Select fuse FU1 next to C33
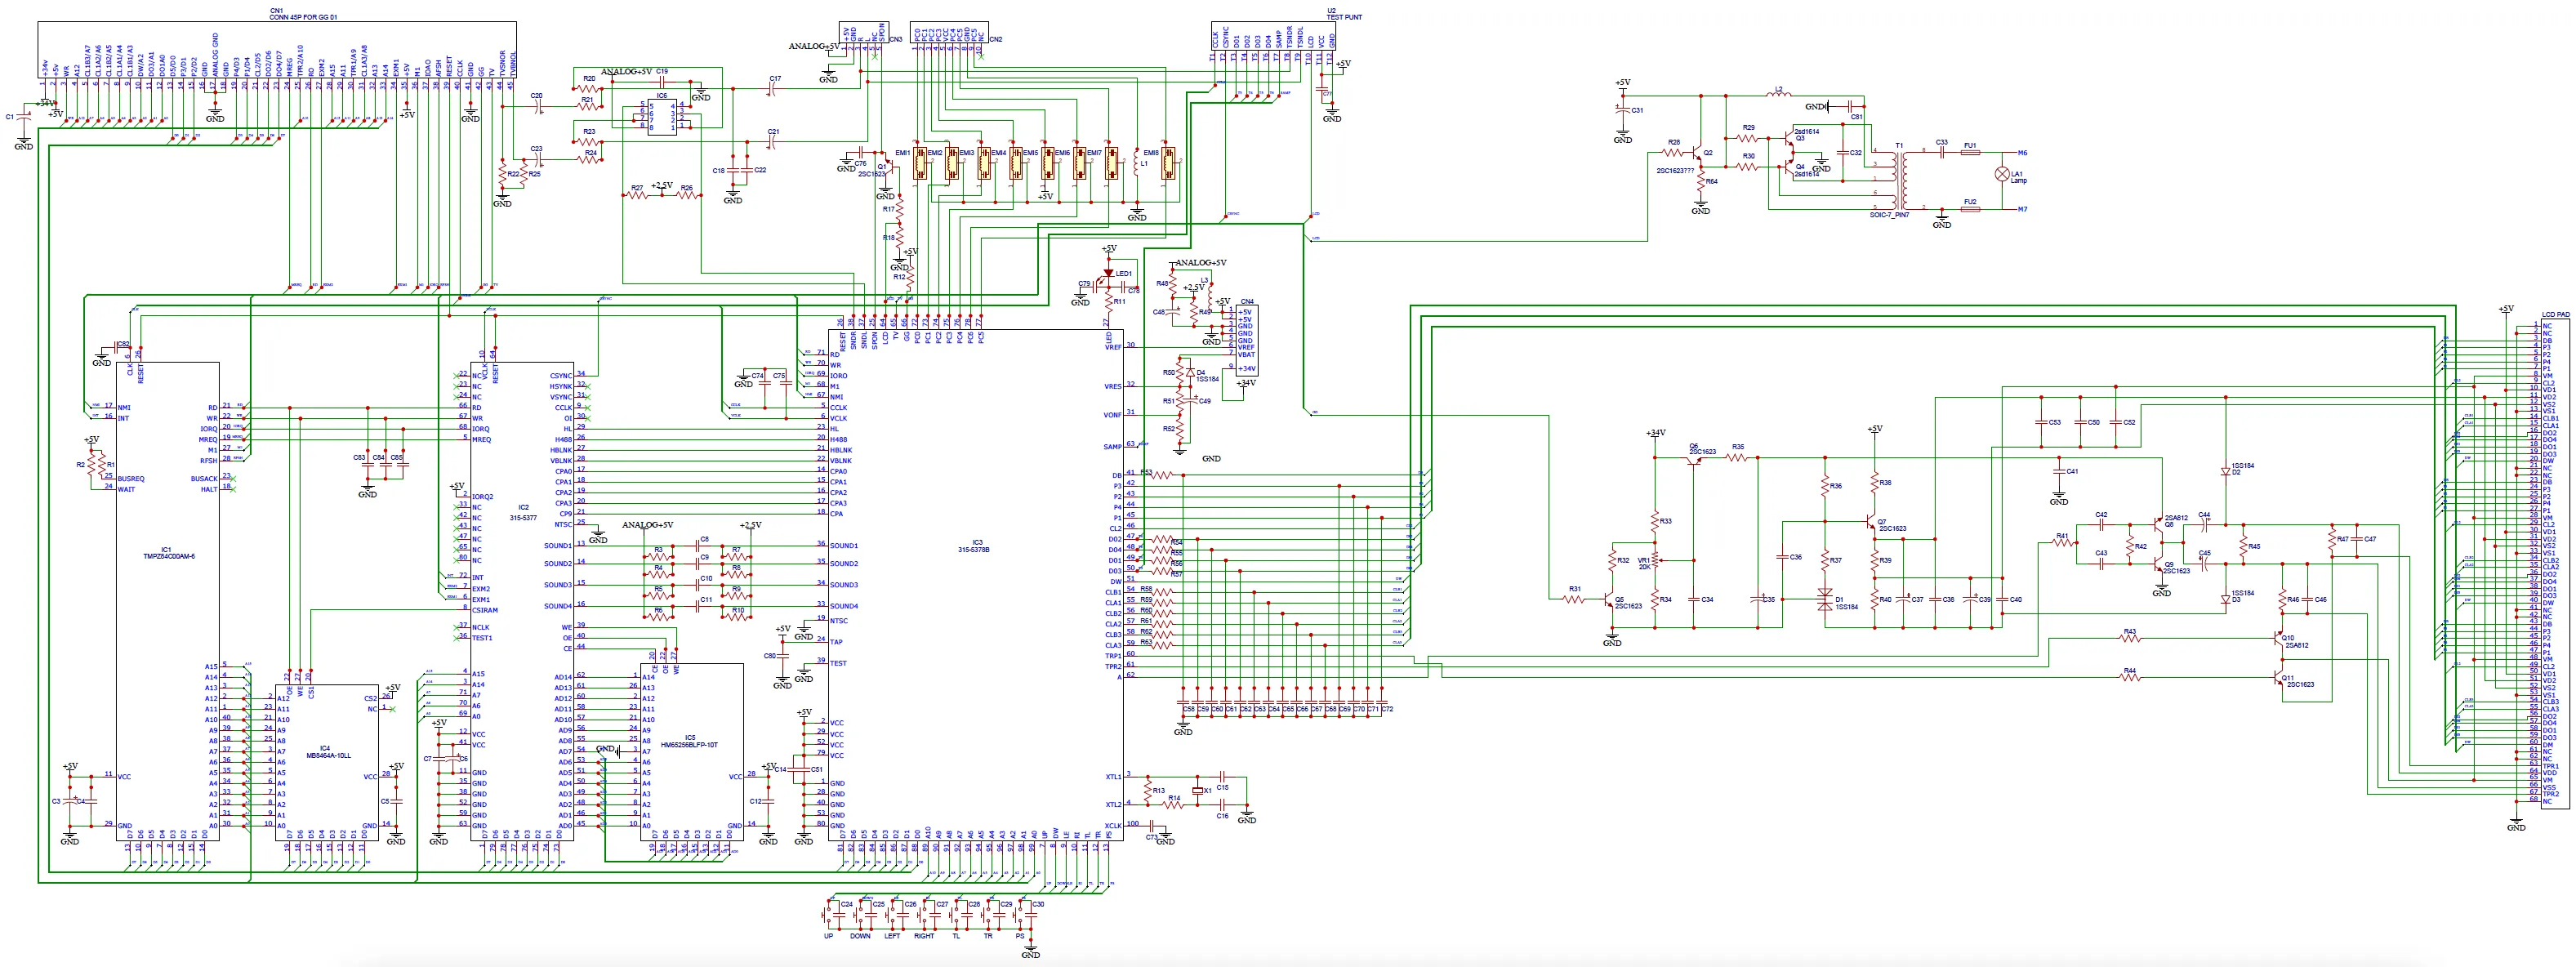 1970,153
